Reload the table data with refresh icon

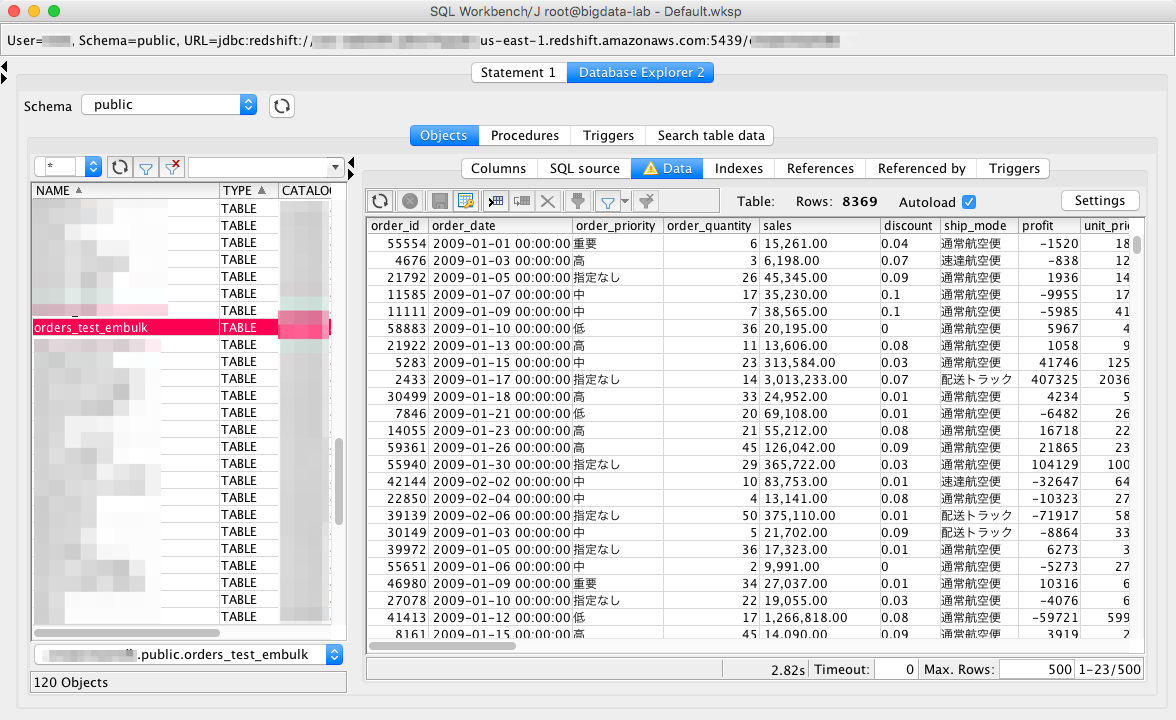(x=380, y=200)
